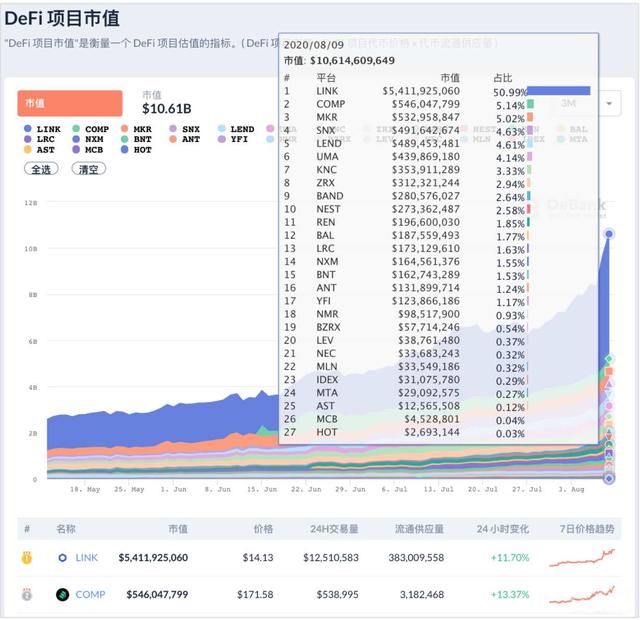Toggle ANT series in chart legend
The image size is (640, 620).
[x=184, y=139]
